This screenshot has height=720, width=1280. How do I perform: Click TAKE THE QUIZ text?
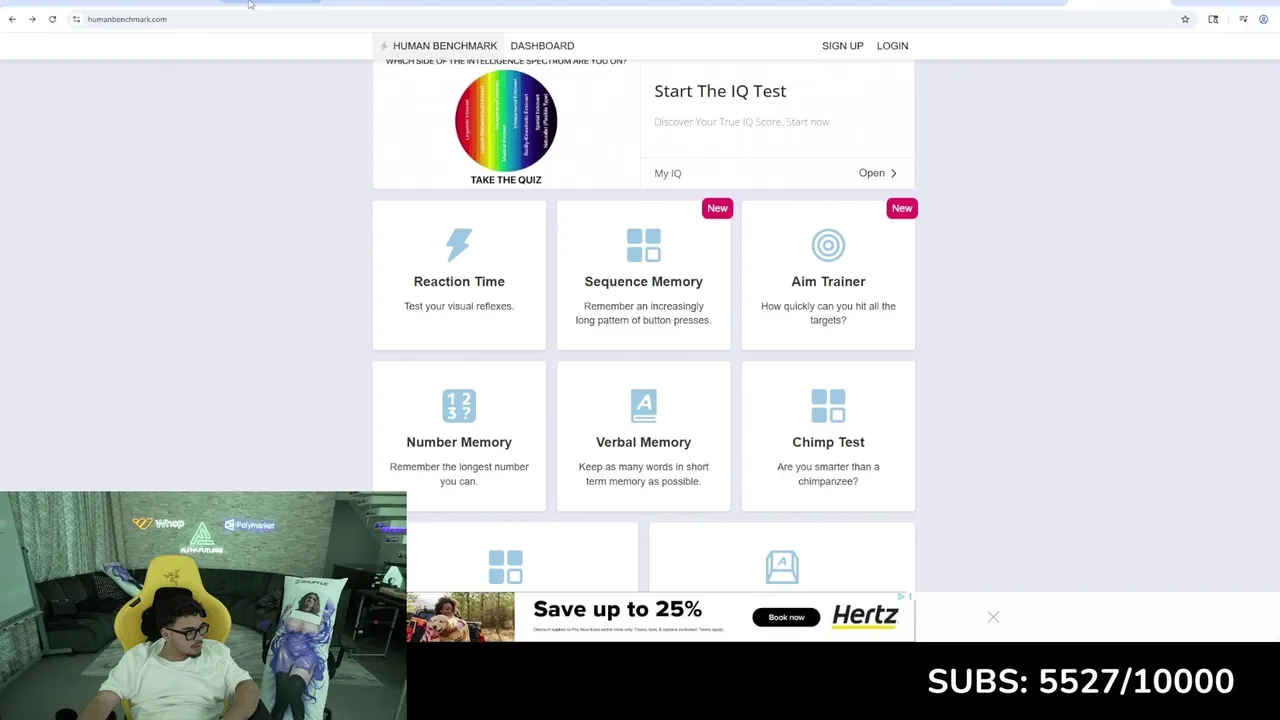[506, 180]
